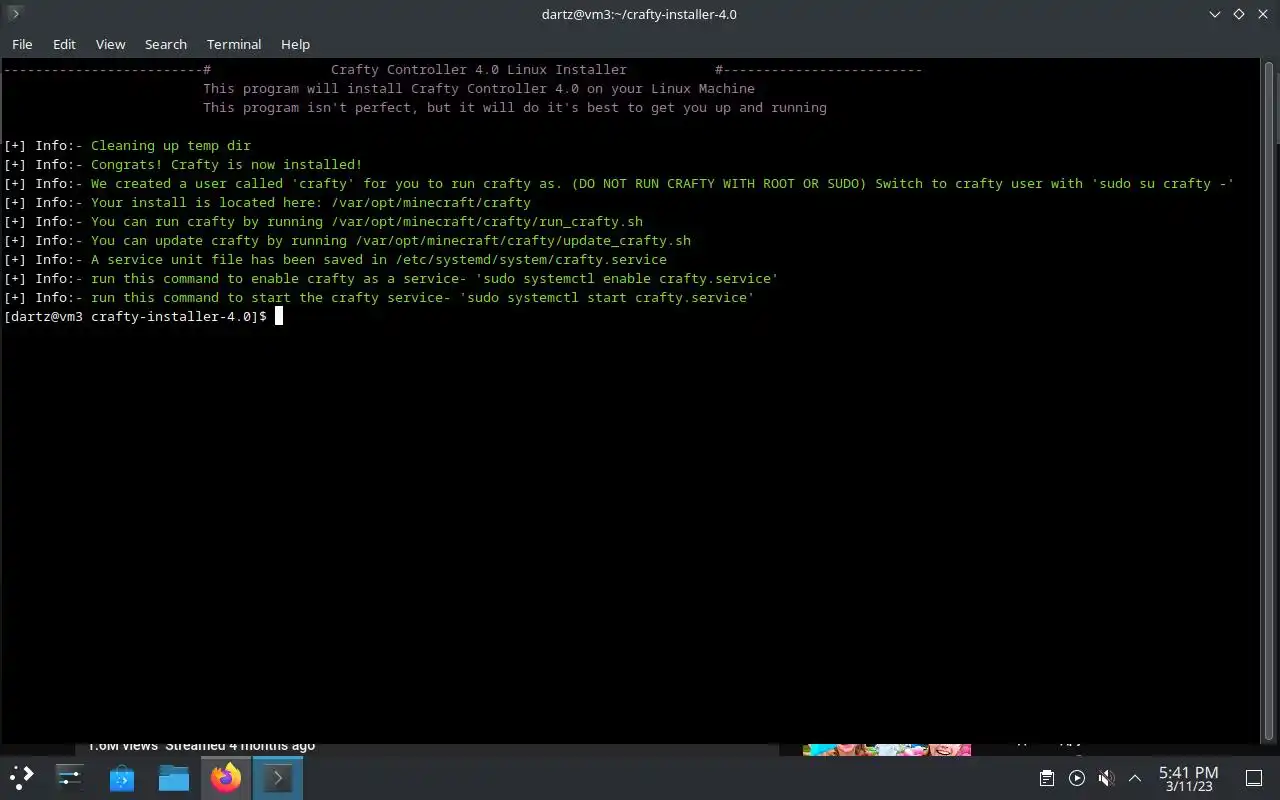Click 'This program isn't perfect' line
The width and height of the screenshot is (1280, 800).
click(x=515, y=107)
